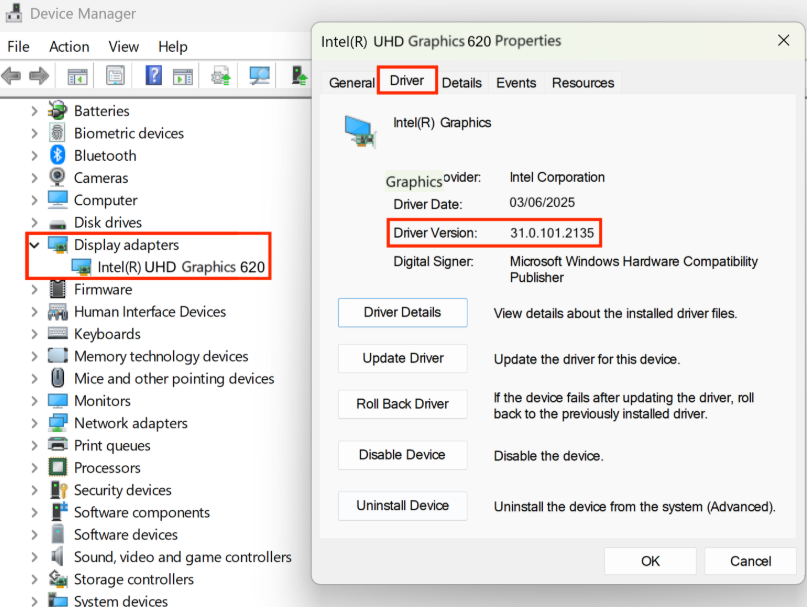Click the Cameras category icon
Screen dimensions: 807x607
click(x=58, y=178)
